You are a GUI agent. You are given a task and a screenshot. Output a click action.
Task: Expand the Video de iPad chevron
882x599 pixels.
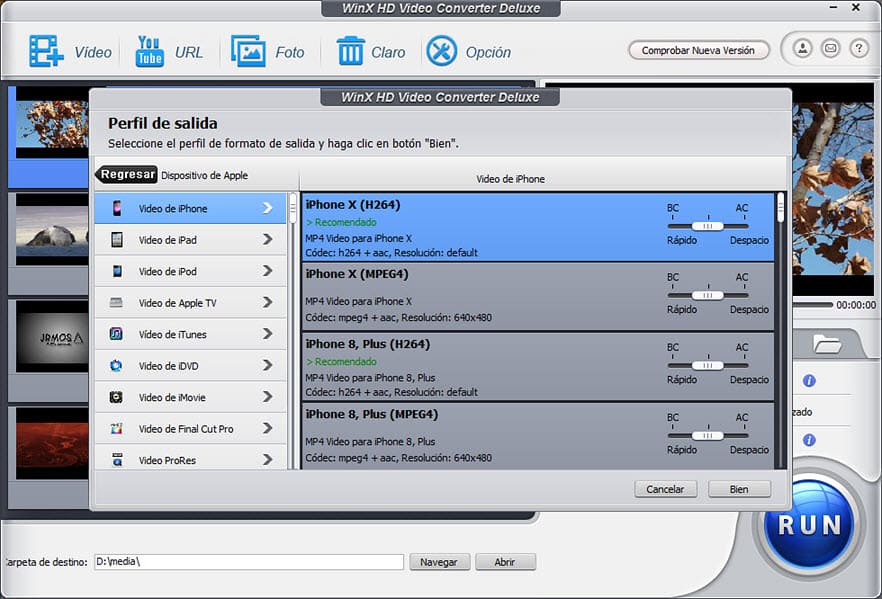point(268,240)
